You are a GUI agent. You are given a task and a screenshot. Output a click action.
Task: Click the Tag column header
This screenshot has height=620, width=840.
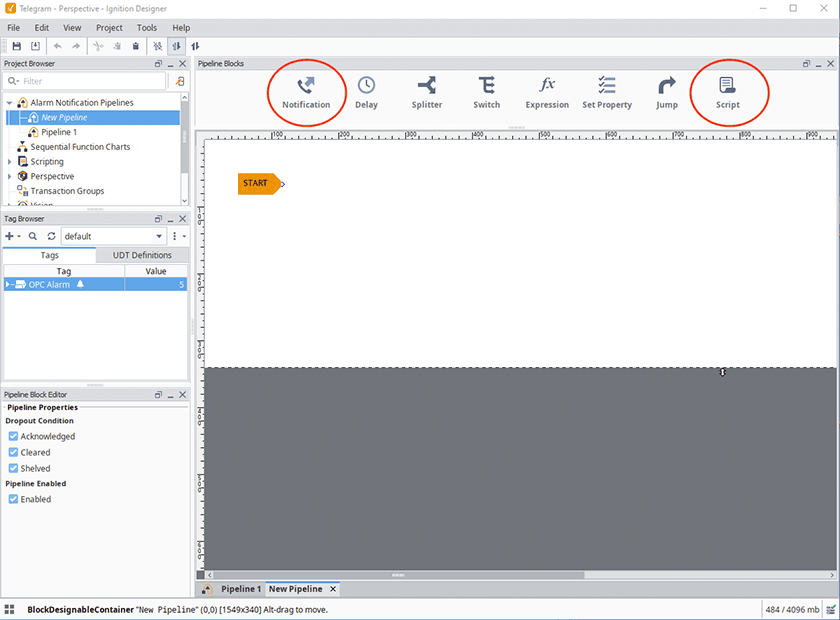click(64, 271)
